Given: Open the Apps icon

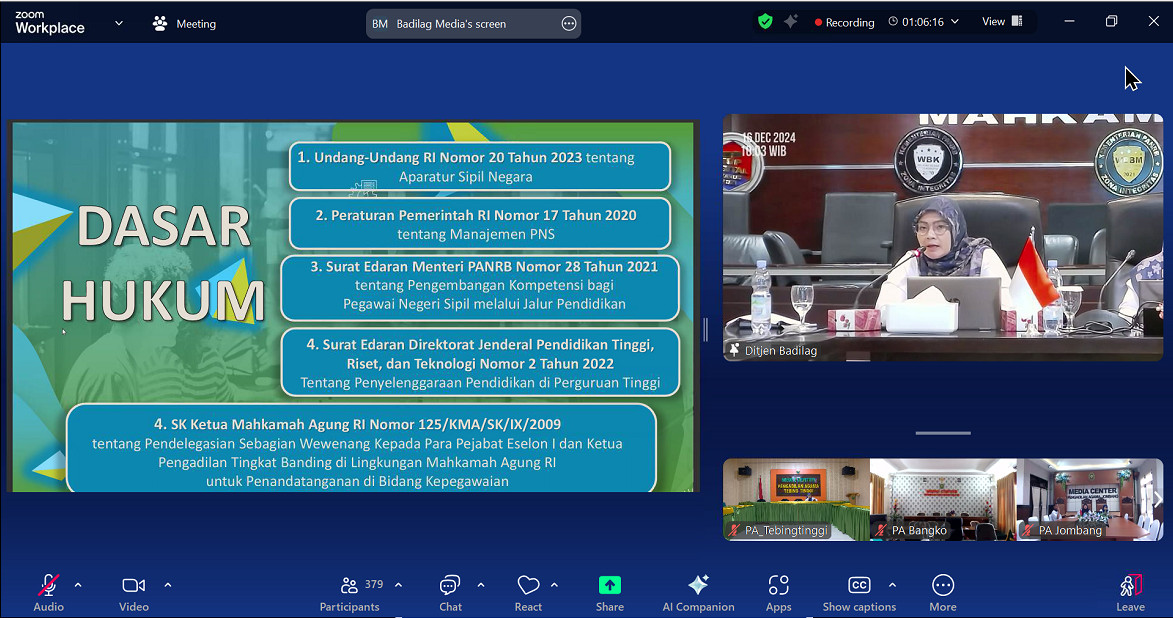Looking at the screenshot, I should pos(778,586).
